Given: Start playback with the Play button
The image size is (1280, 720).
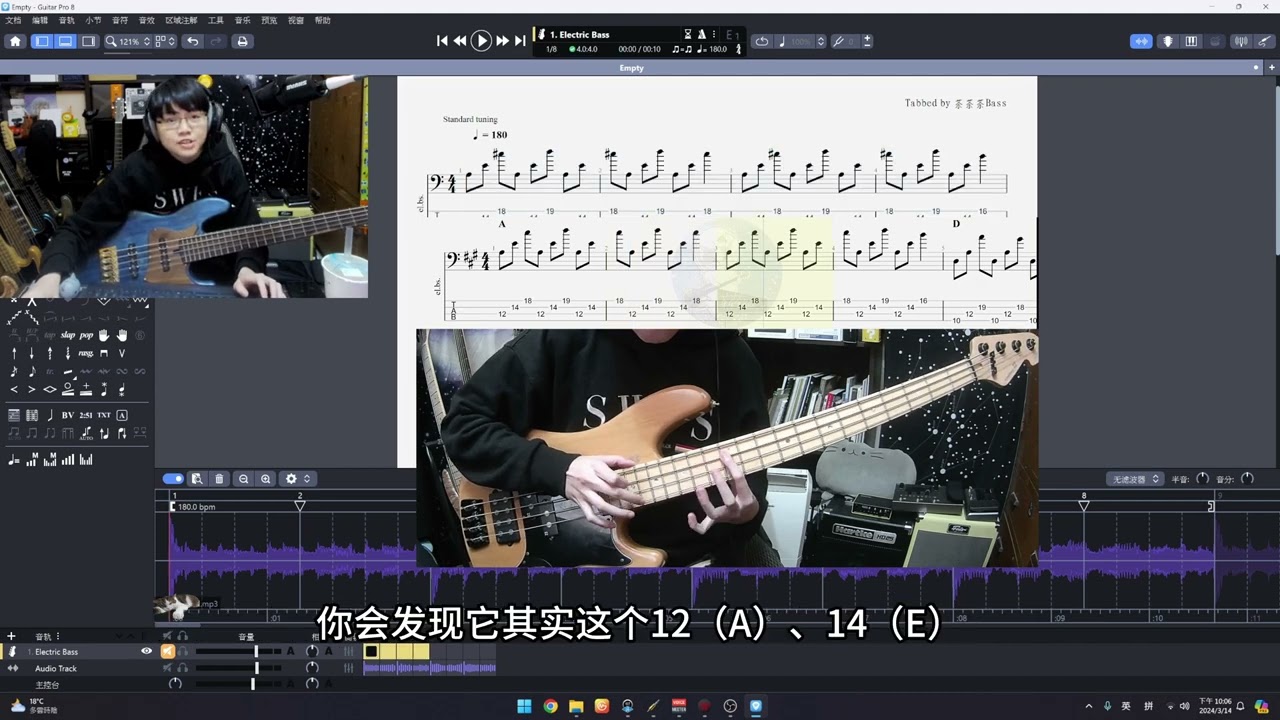Looking at the screenshot, I should (x=481, y=41).
